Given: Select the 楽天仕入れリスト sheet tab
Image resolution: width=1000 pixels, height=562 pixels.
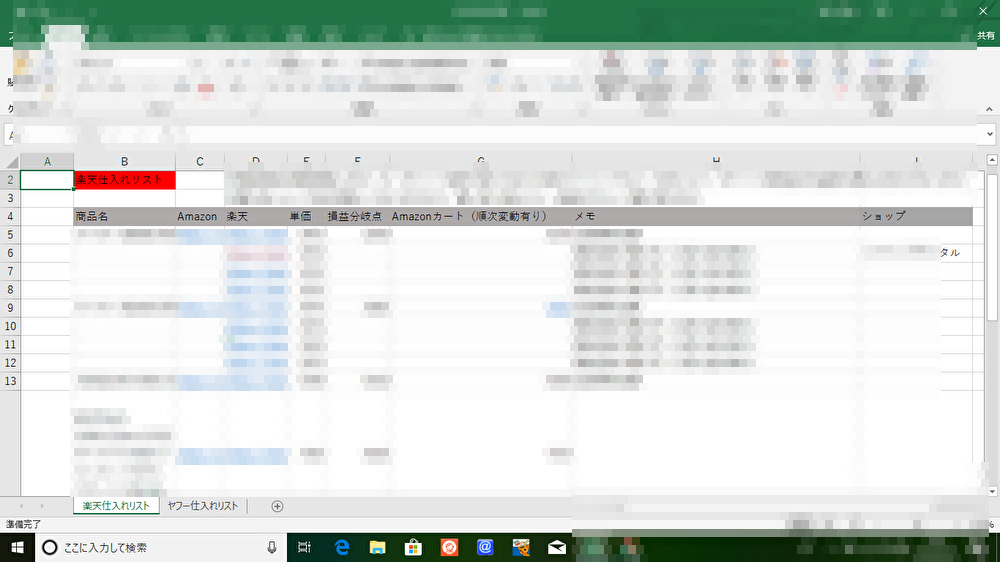Looking at the screenshot, I should point(116,506).
